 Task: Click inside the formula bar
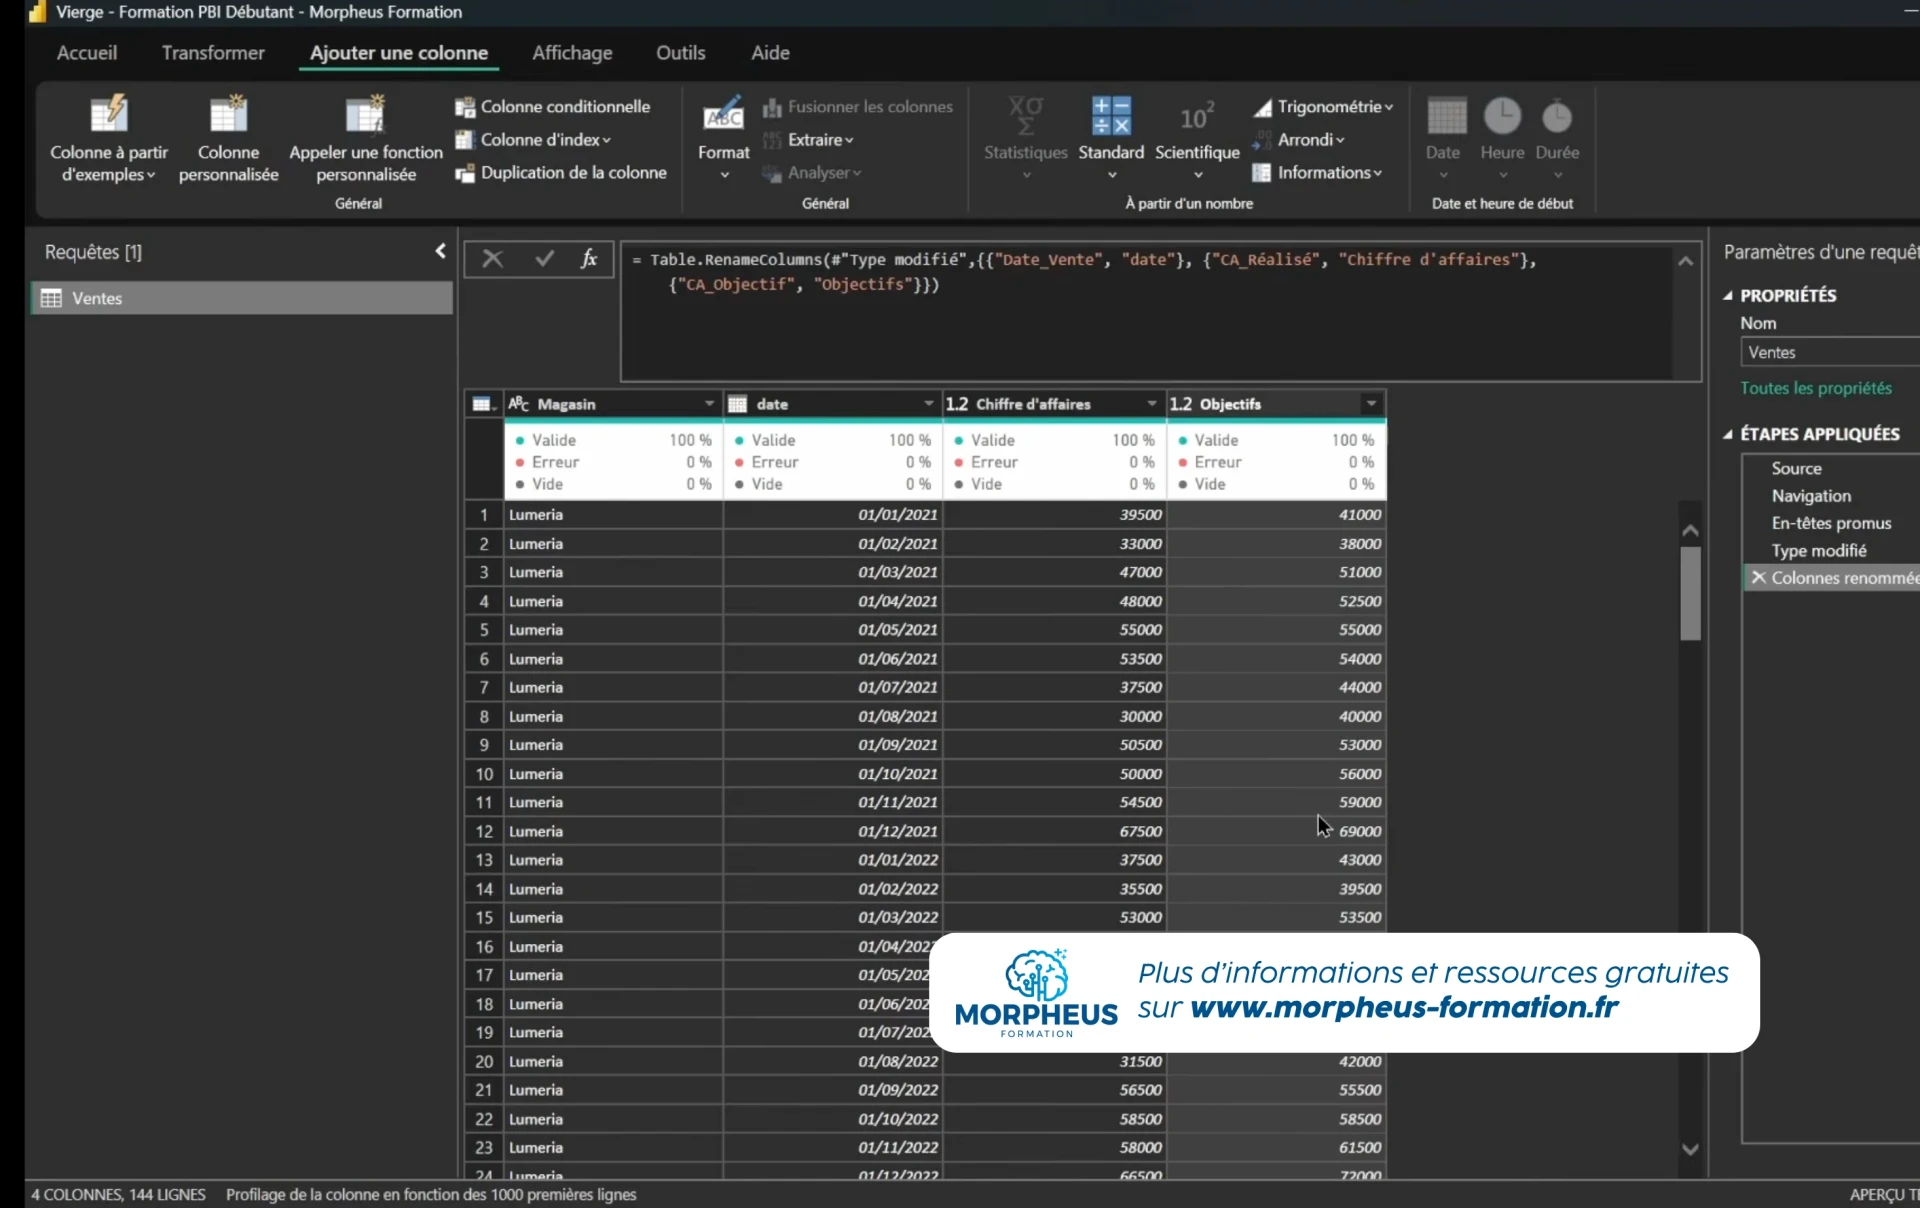coord(1145,311)
